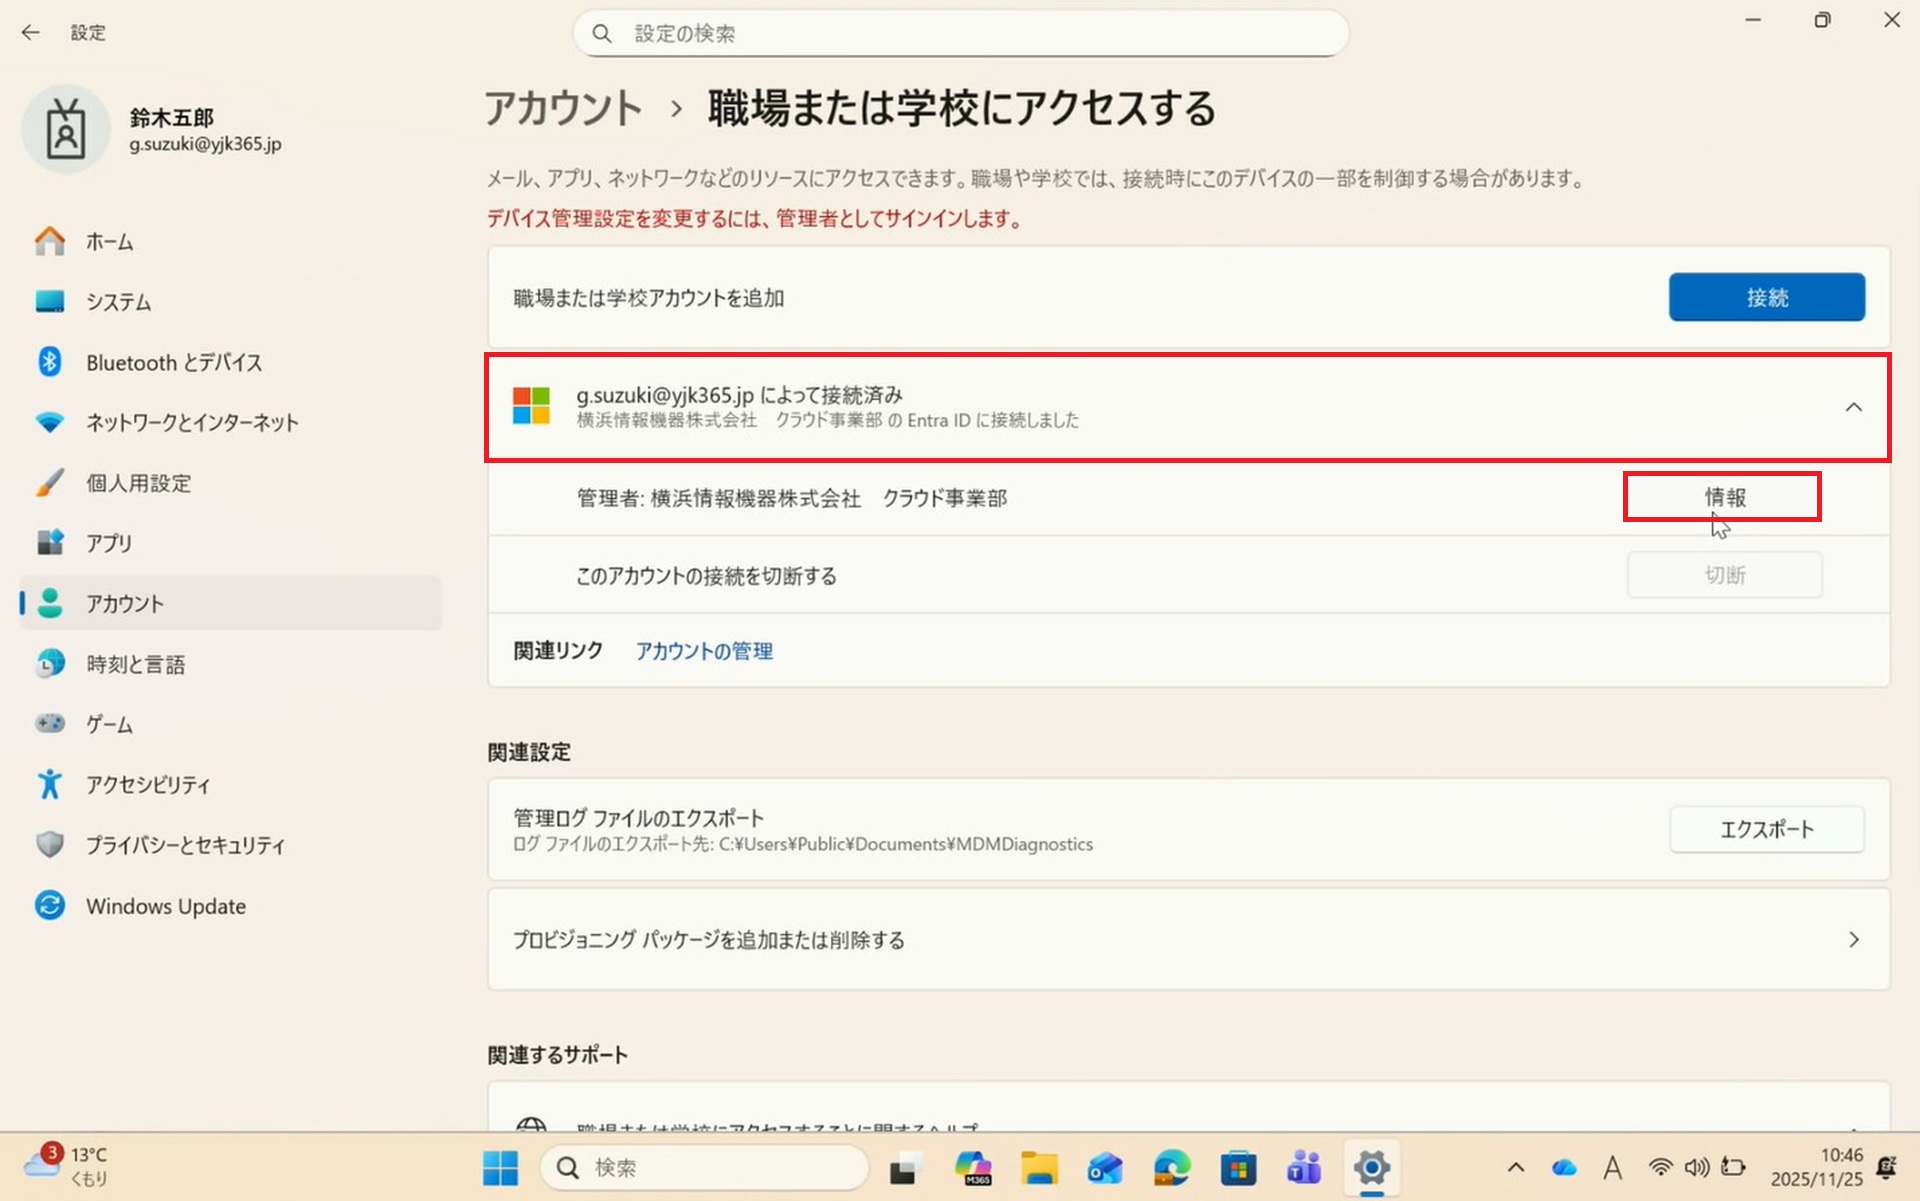
Task: Click the 接続 button
Action: tap(1766, 297)
